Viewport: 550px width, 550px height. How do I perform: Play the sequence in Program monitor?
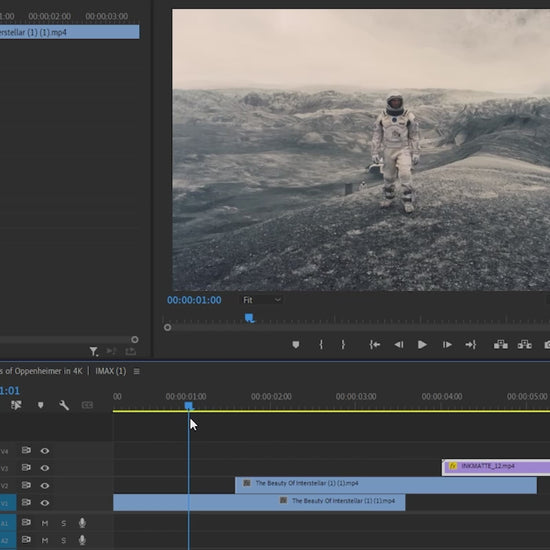(x=422, y=345)
